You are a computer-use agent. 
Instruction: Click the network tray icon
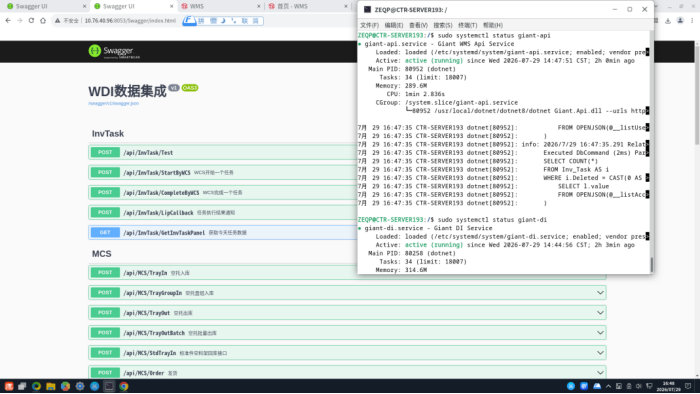click(649, 386)
